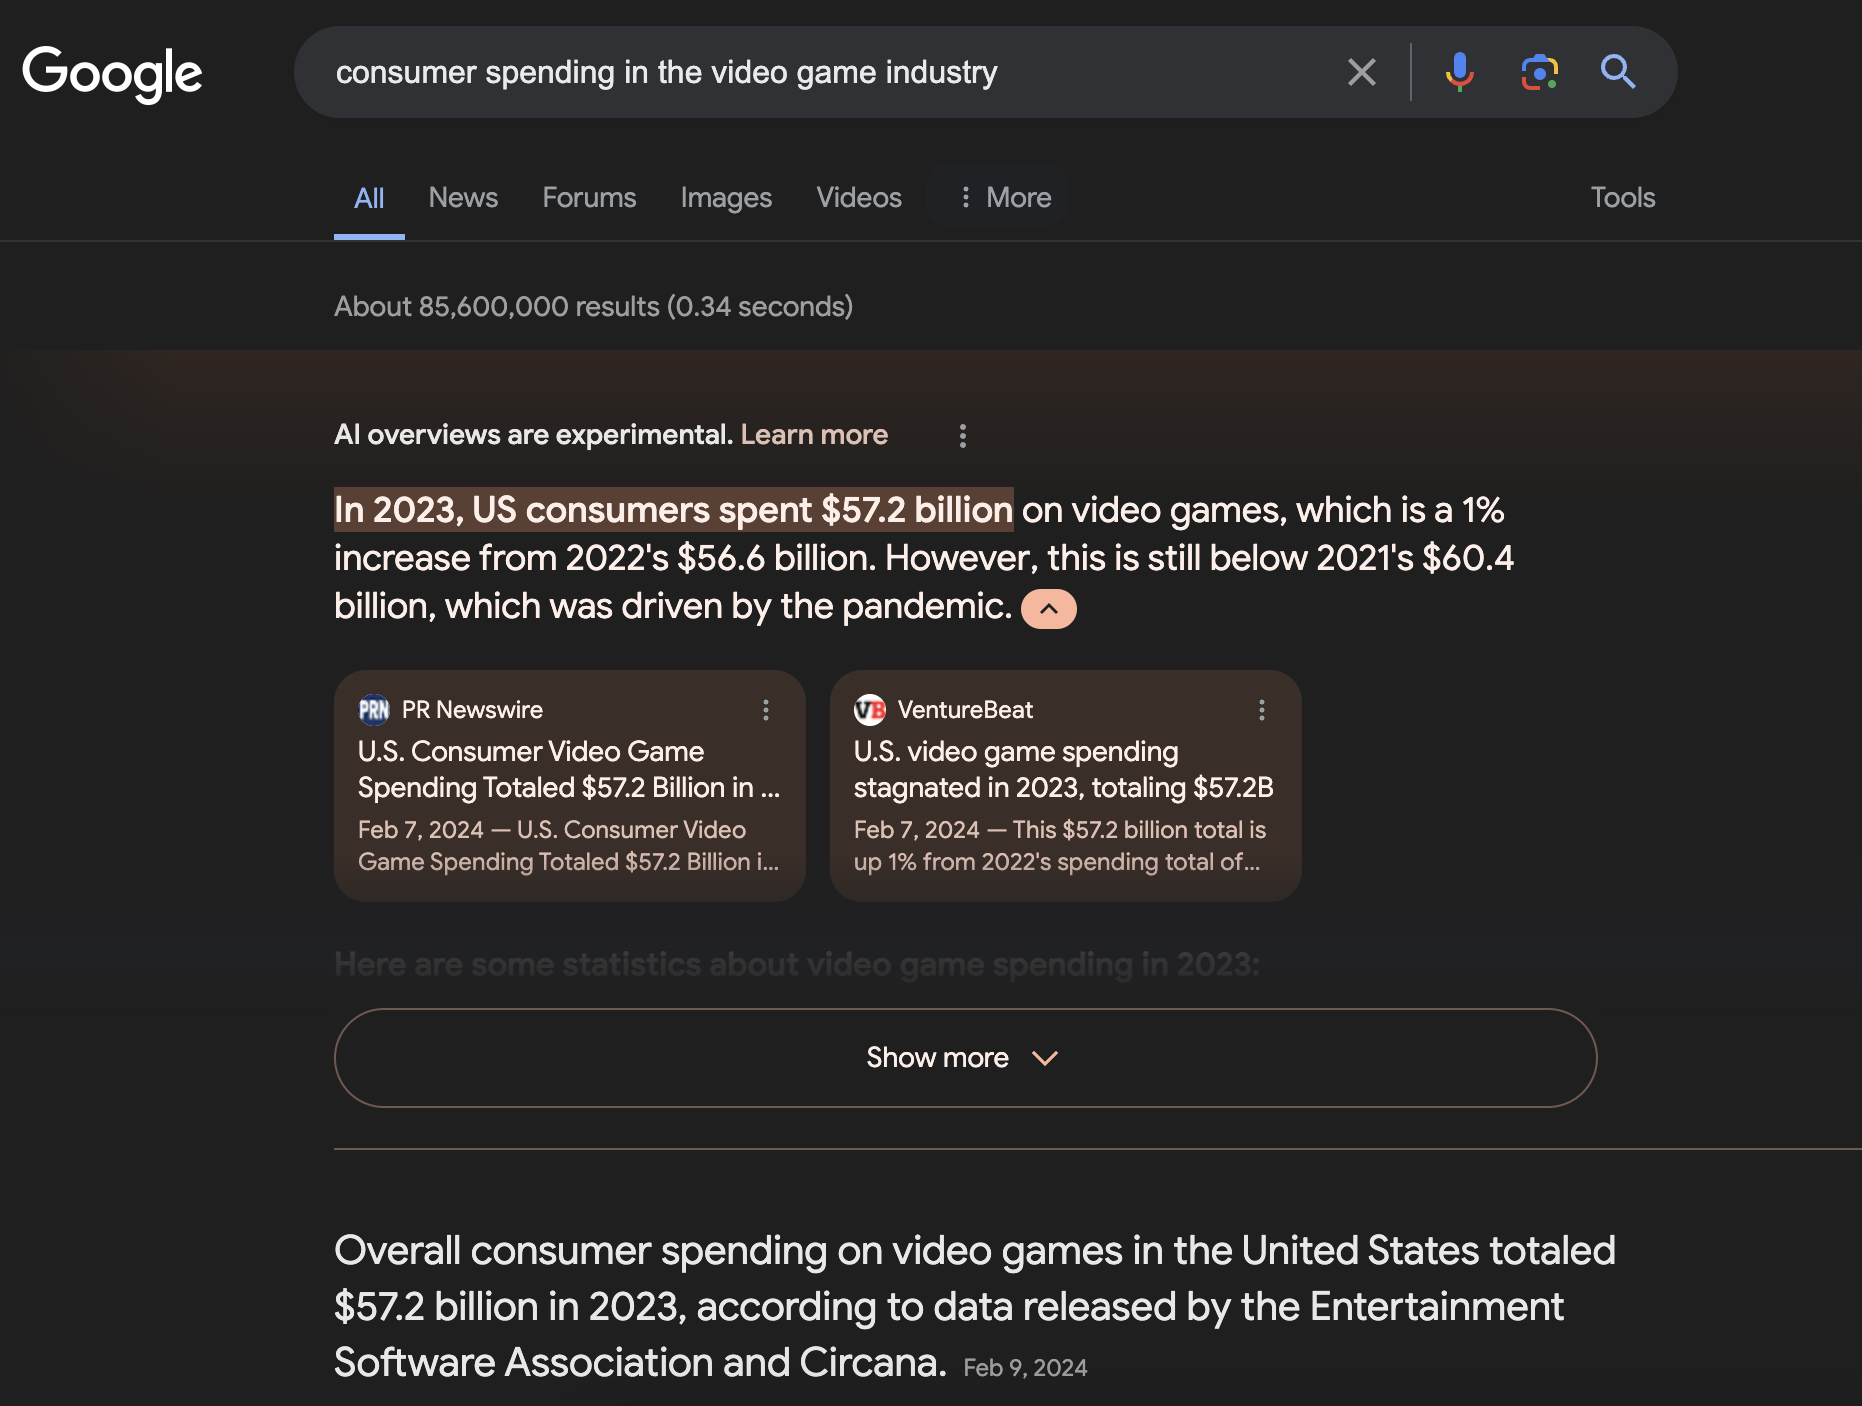1862x1406 pixels.
Task: Click the Google logo
Action: point(112,73)
